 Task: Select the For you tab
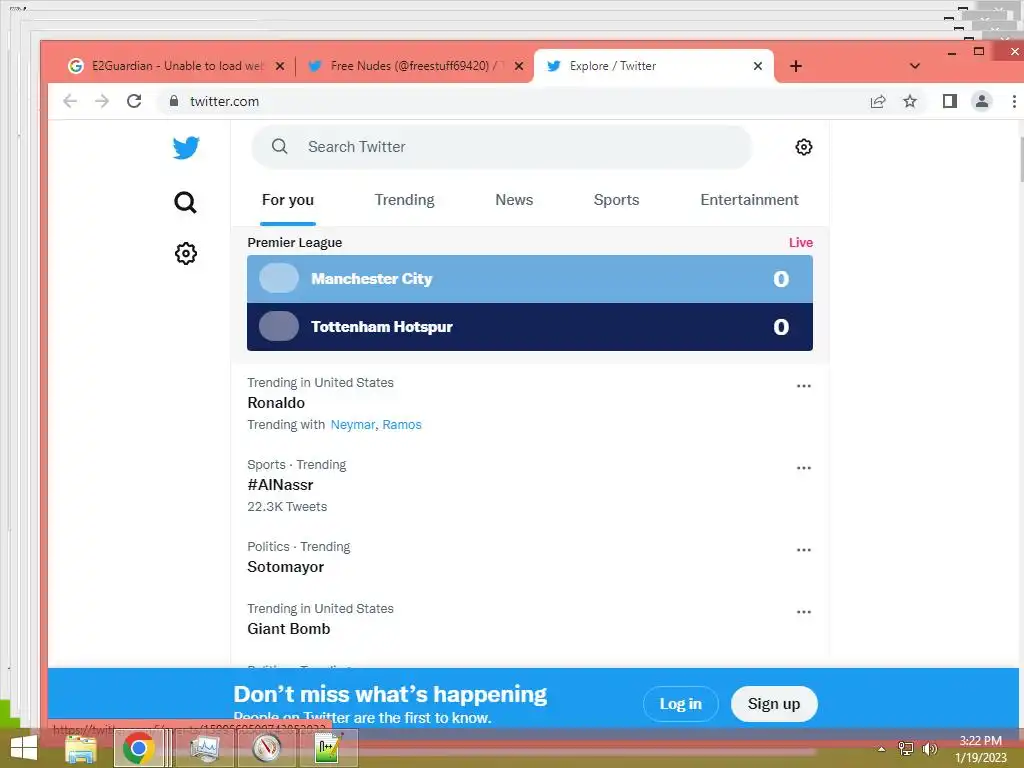tap(287, 200)
